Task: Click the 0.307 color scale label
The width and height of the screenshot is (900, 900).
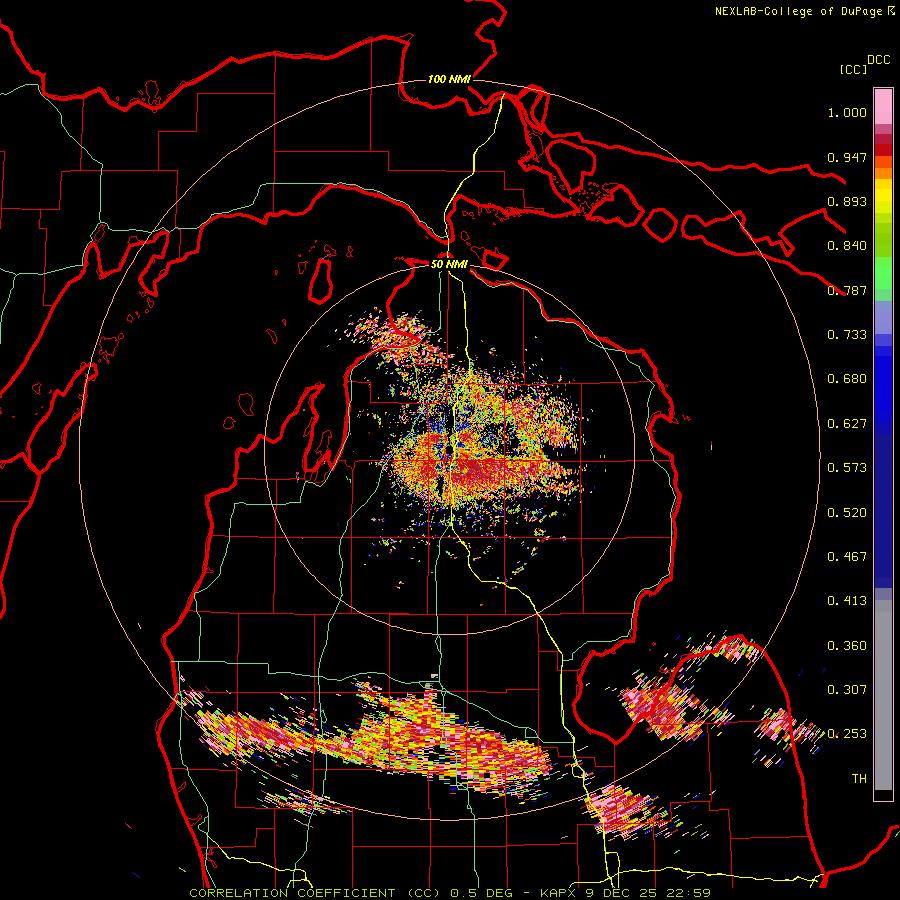Action: coord(847,690)
